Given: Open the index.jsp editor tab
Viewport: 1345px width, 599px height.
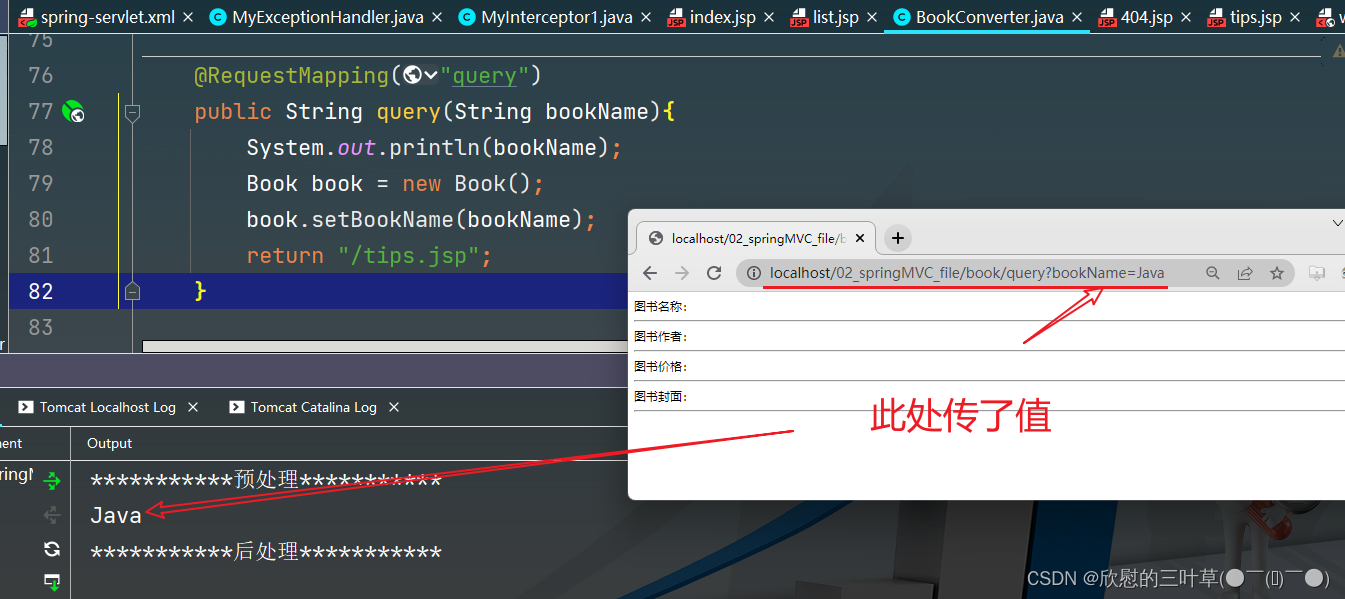Looking at the screenshot, I should click(x=722, y=17).
